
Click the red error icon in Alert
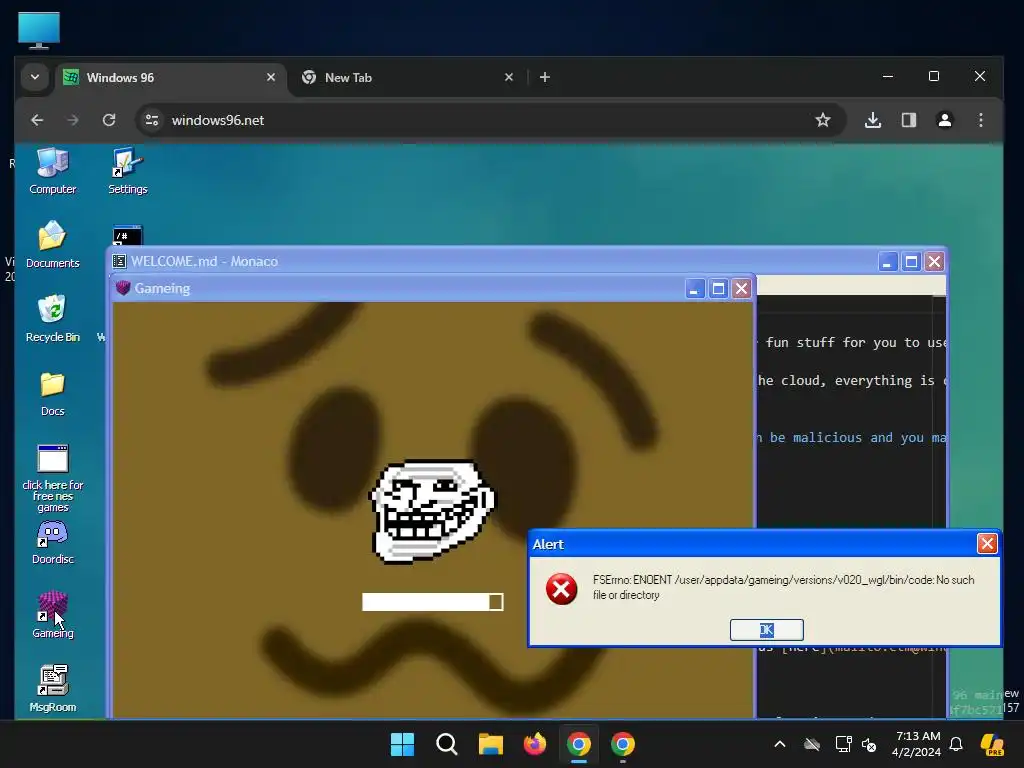click(x=562, y=589)
